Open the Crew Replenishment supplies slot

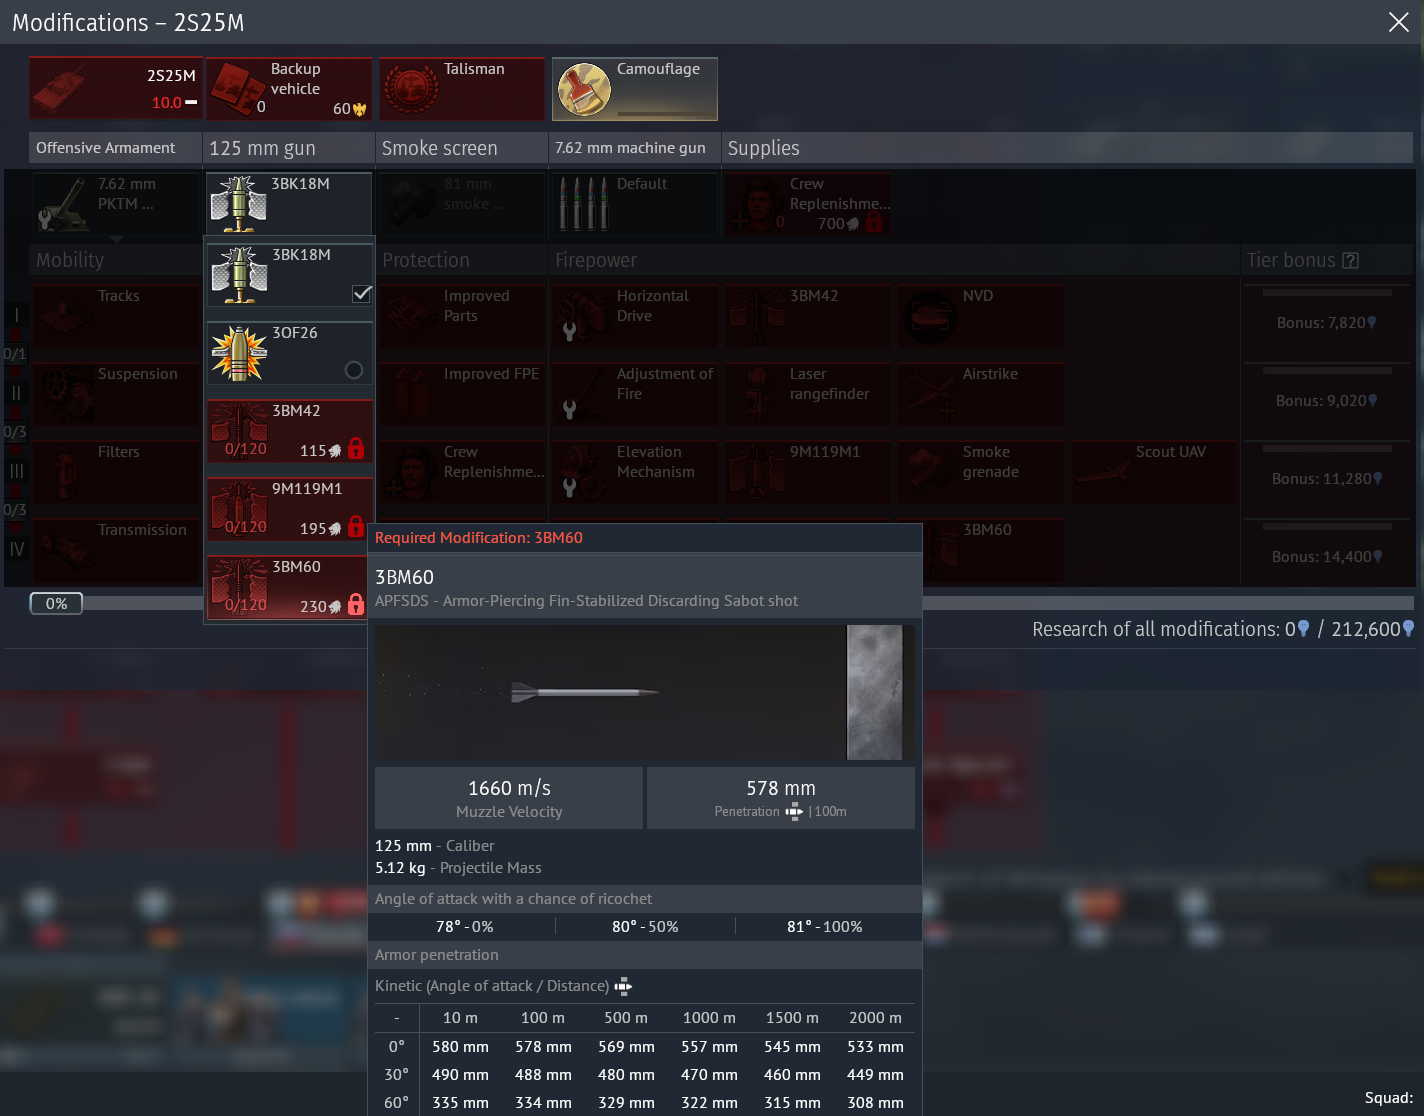coord(807,204)
